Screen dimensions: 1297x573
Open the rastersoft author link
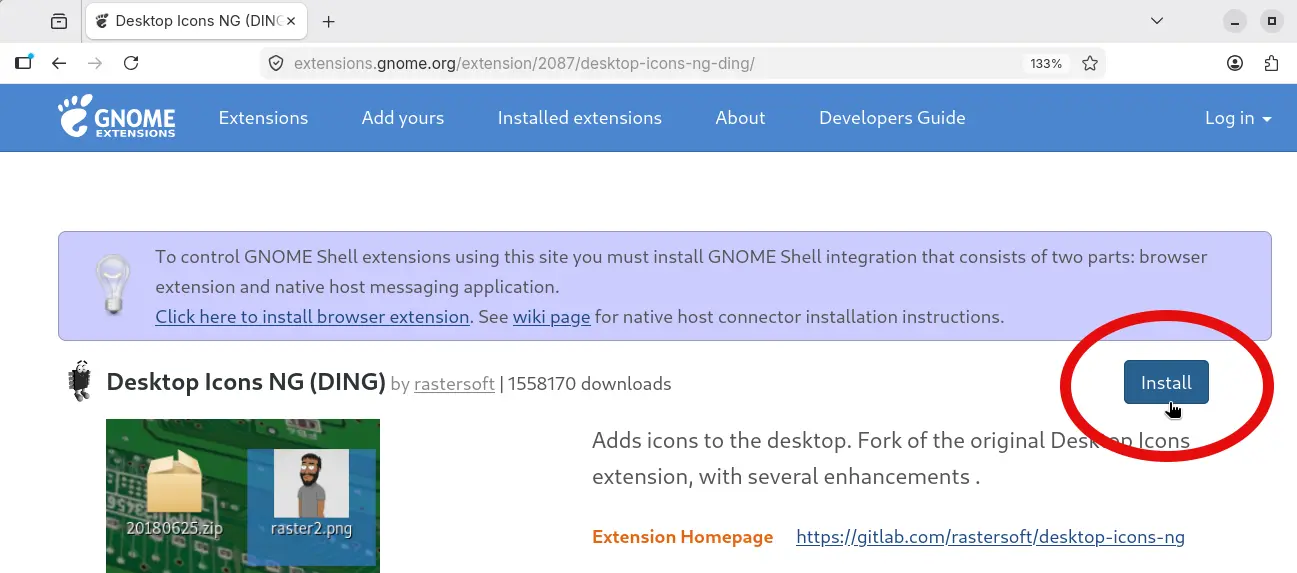pos(454,384)
